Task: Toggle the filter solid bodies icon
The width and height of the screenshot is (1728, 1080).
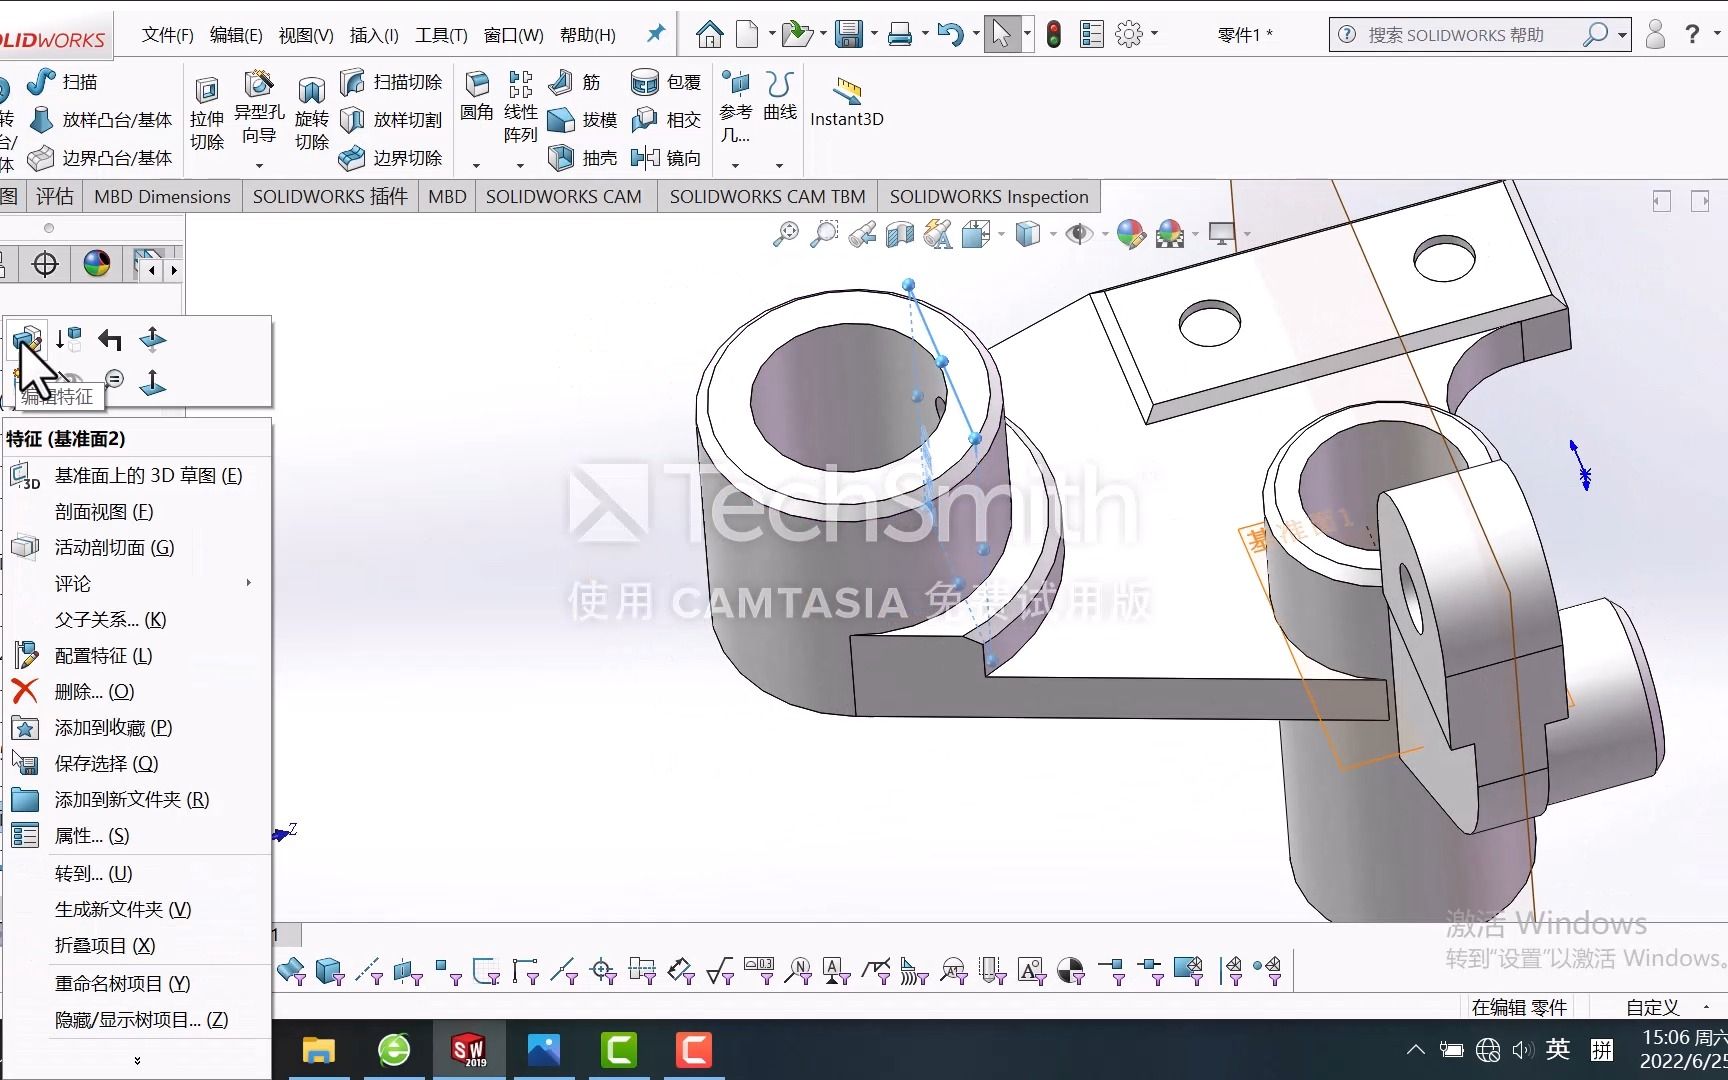Action: coord(330,970)
